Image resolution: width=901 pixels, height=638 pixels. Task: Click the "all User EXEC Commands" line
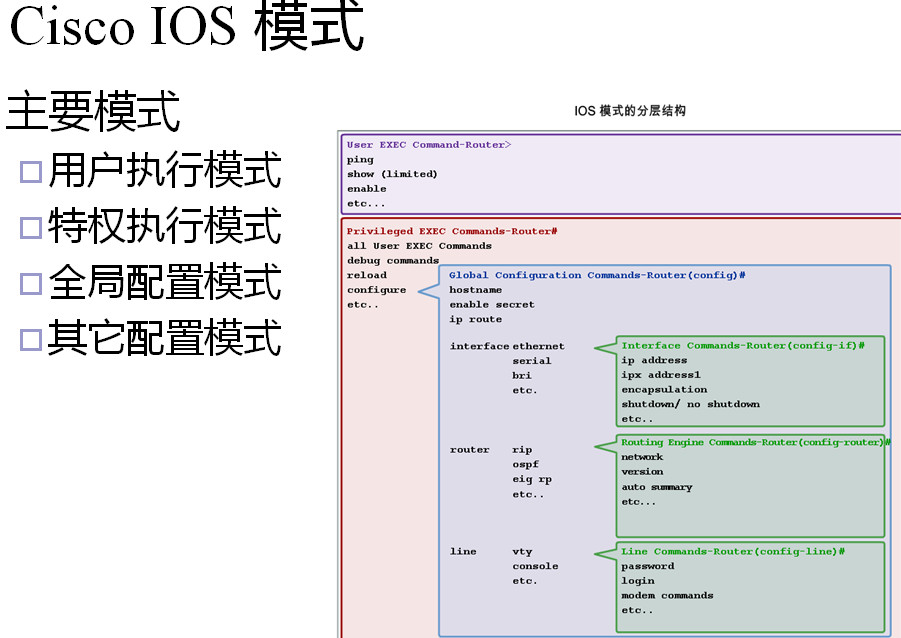coord(419,246)
